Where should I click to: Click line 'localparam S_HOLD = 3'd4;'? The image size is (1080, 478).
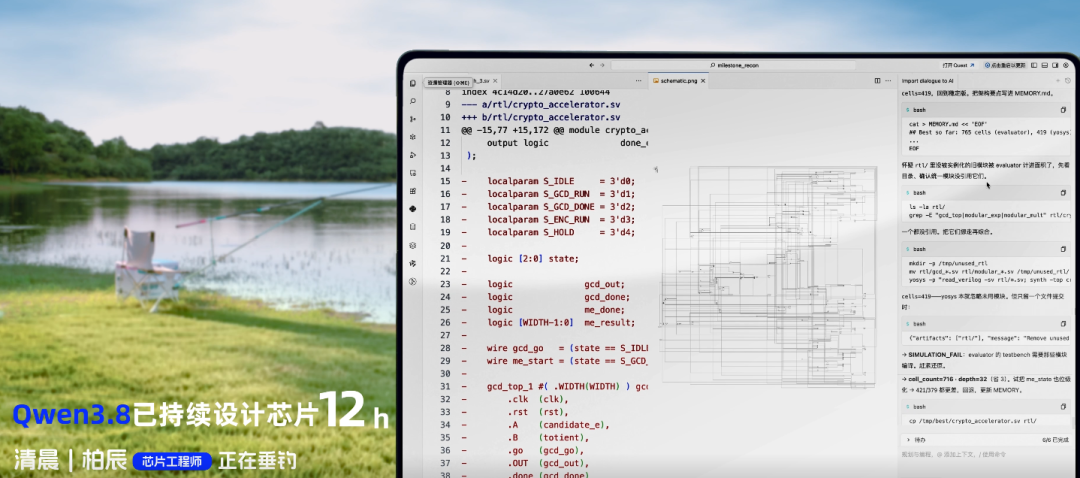click(x=561, y=233)
